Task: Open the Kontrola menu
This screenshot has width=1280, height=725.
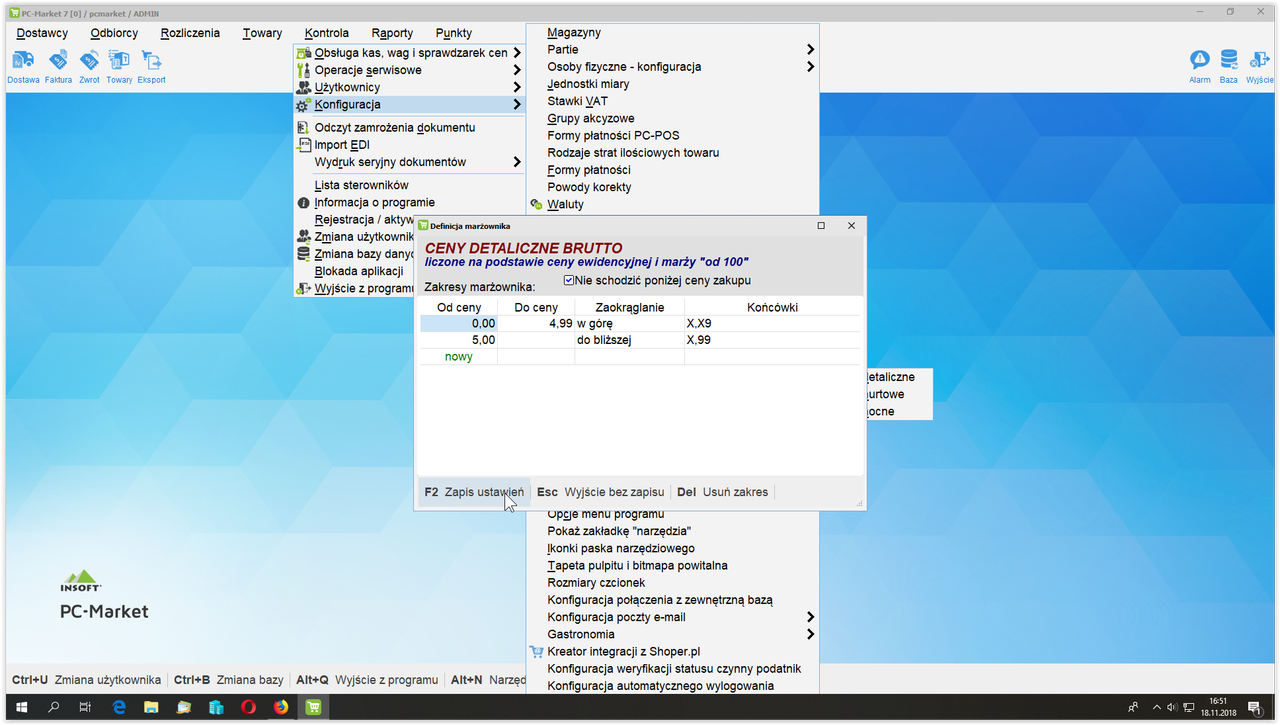Action: click(327, 33)
